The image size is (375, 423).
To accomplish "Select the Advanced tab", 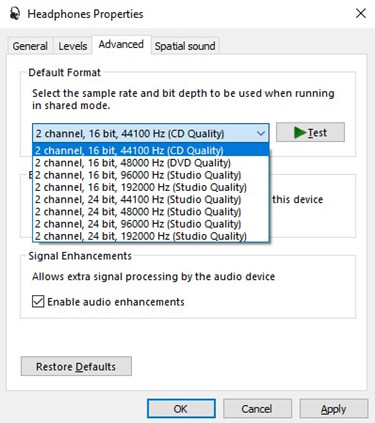I will point(121,44).
